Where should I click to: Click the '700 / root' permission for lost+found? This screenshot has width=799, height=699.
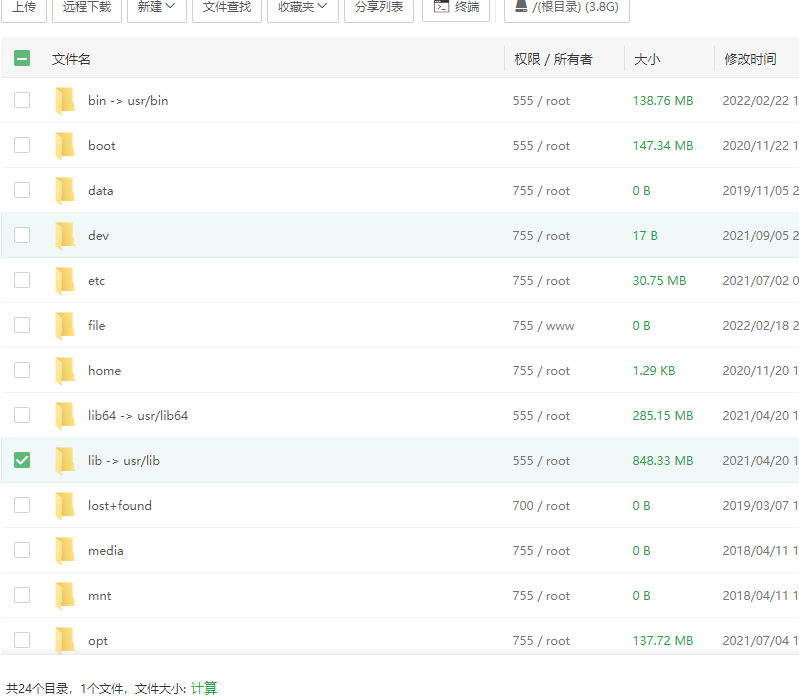click(x=541, y=505)
